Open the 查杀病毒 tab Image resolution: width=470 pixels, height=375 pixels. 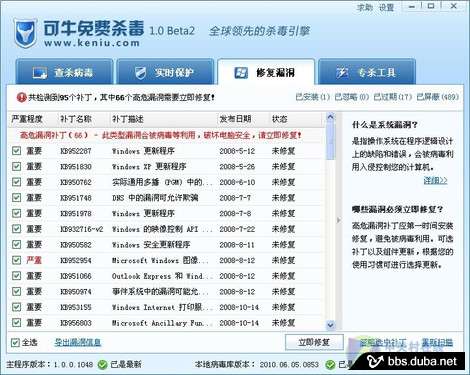64,72
